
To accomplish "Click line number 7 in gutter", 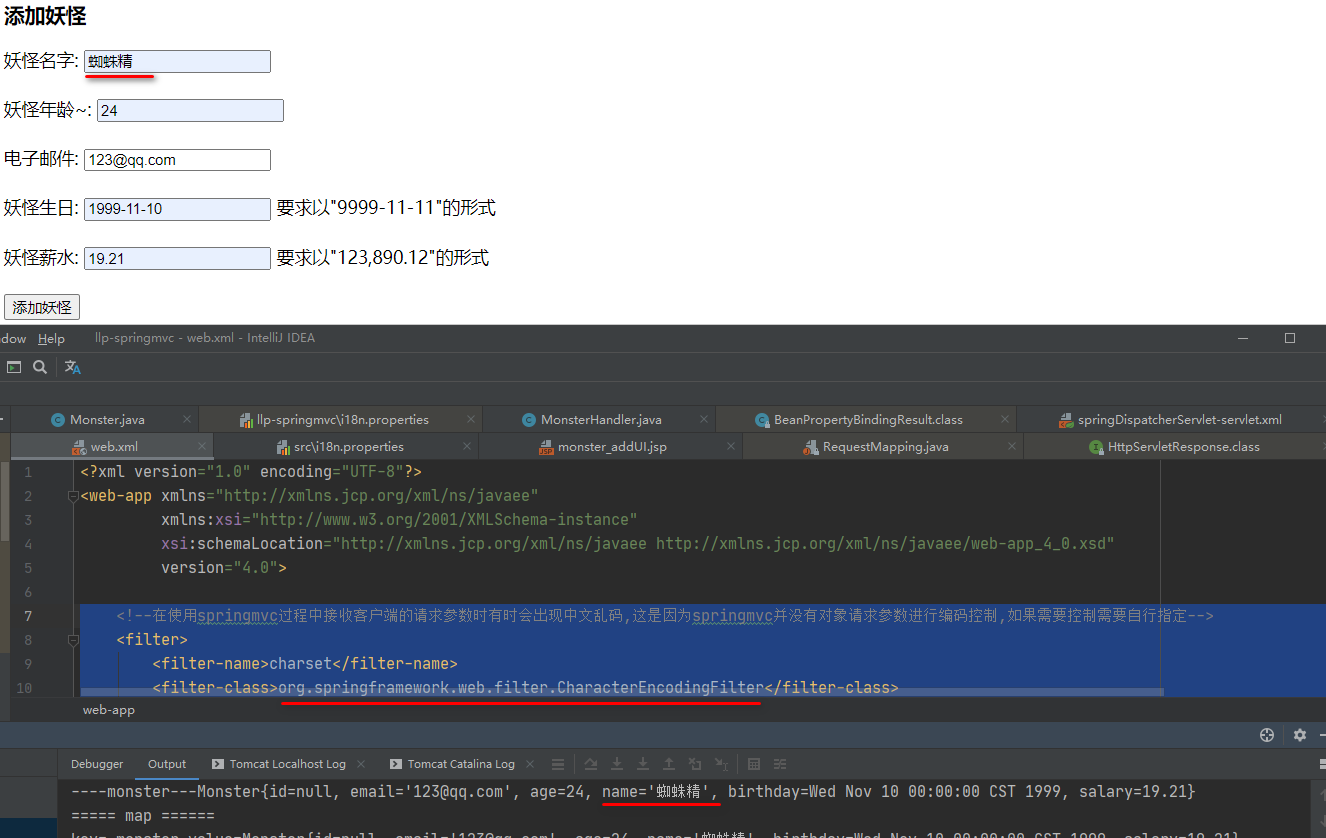I will coord(27,616).
